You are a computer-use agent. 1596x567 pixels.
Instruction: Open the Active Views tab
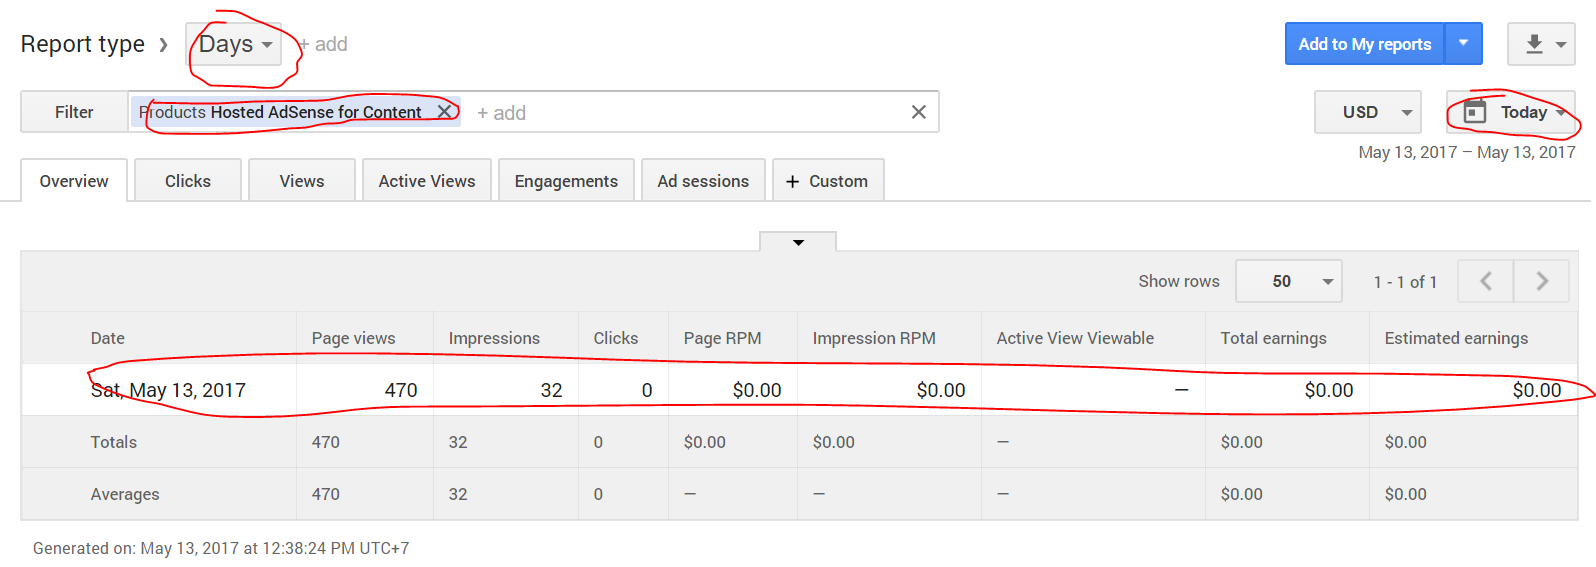click(x=426, y=181)
